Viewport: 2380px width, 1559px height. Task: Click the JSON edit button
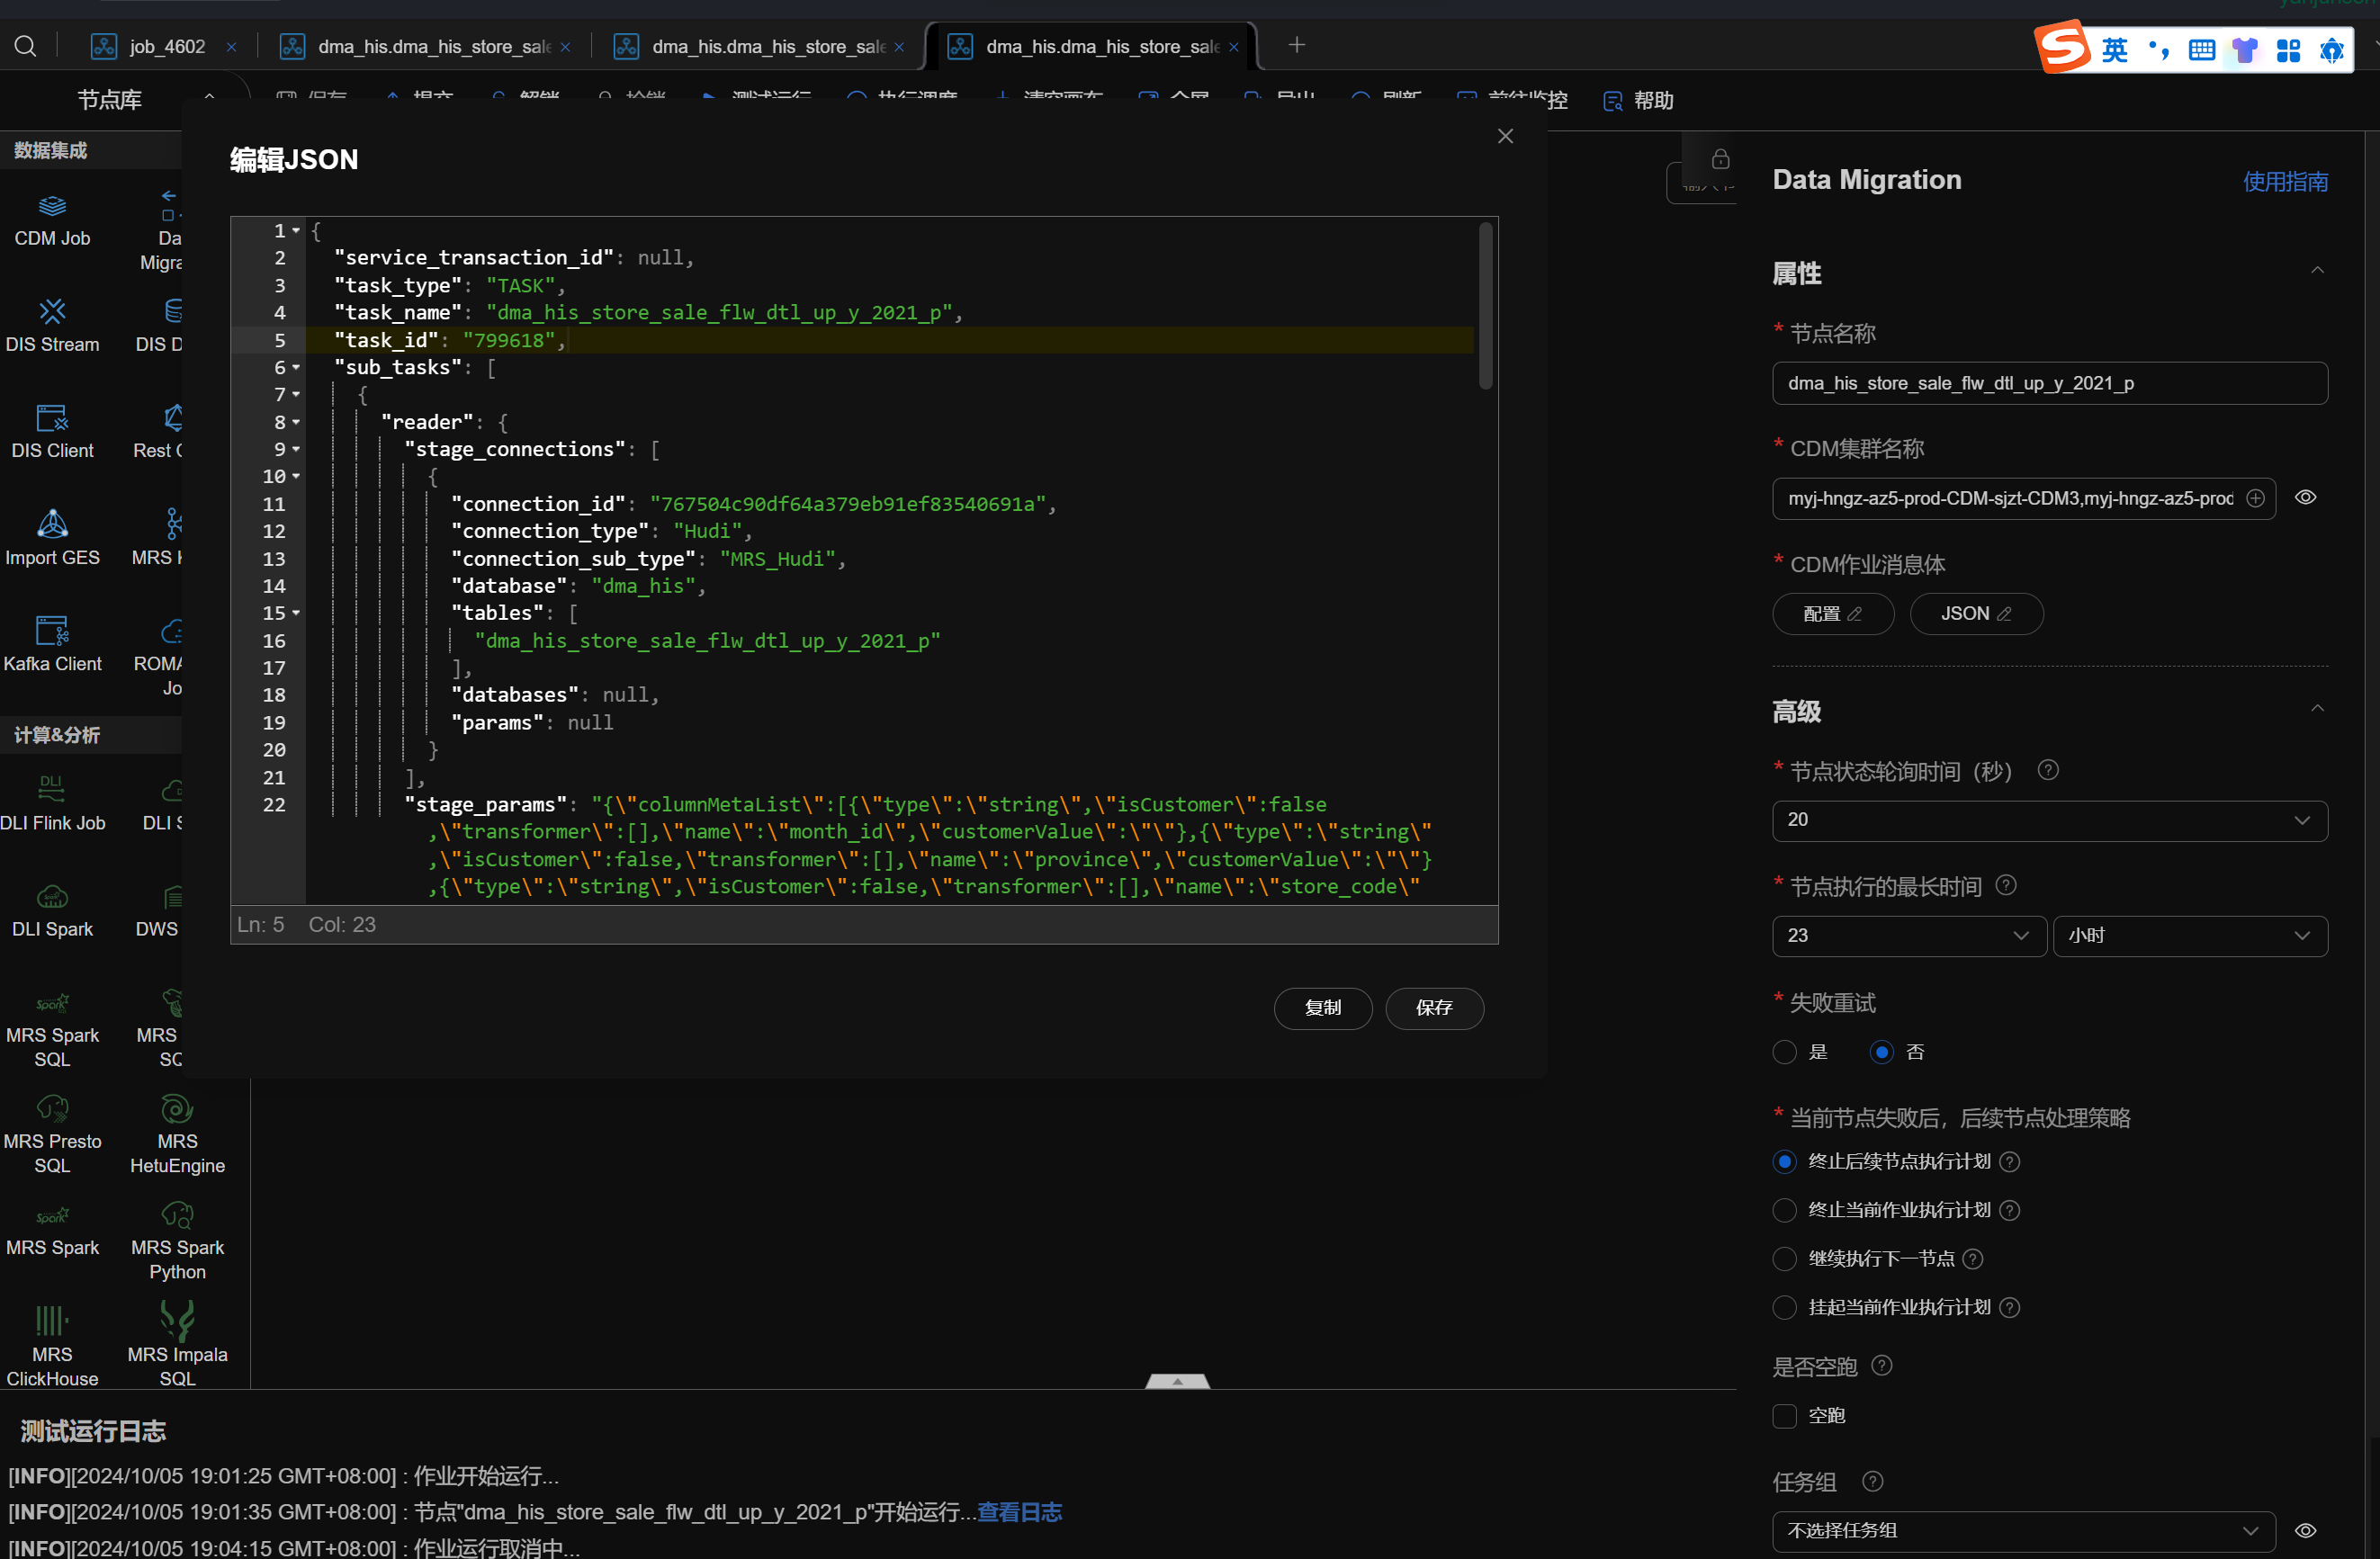[x=1976, y=614]
